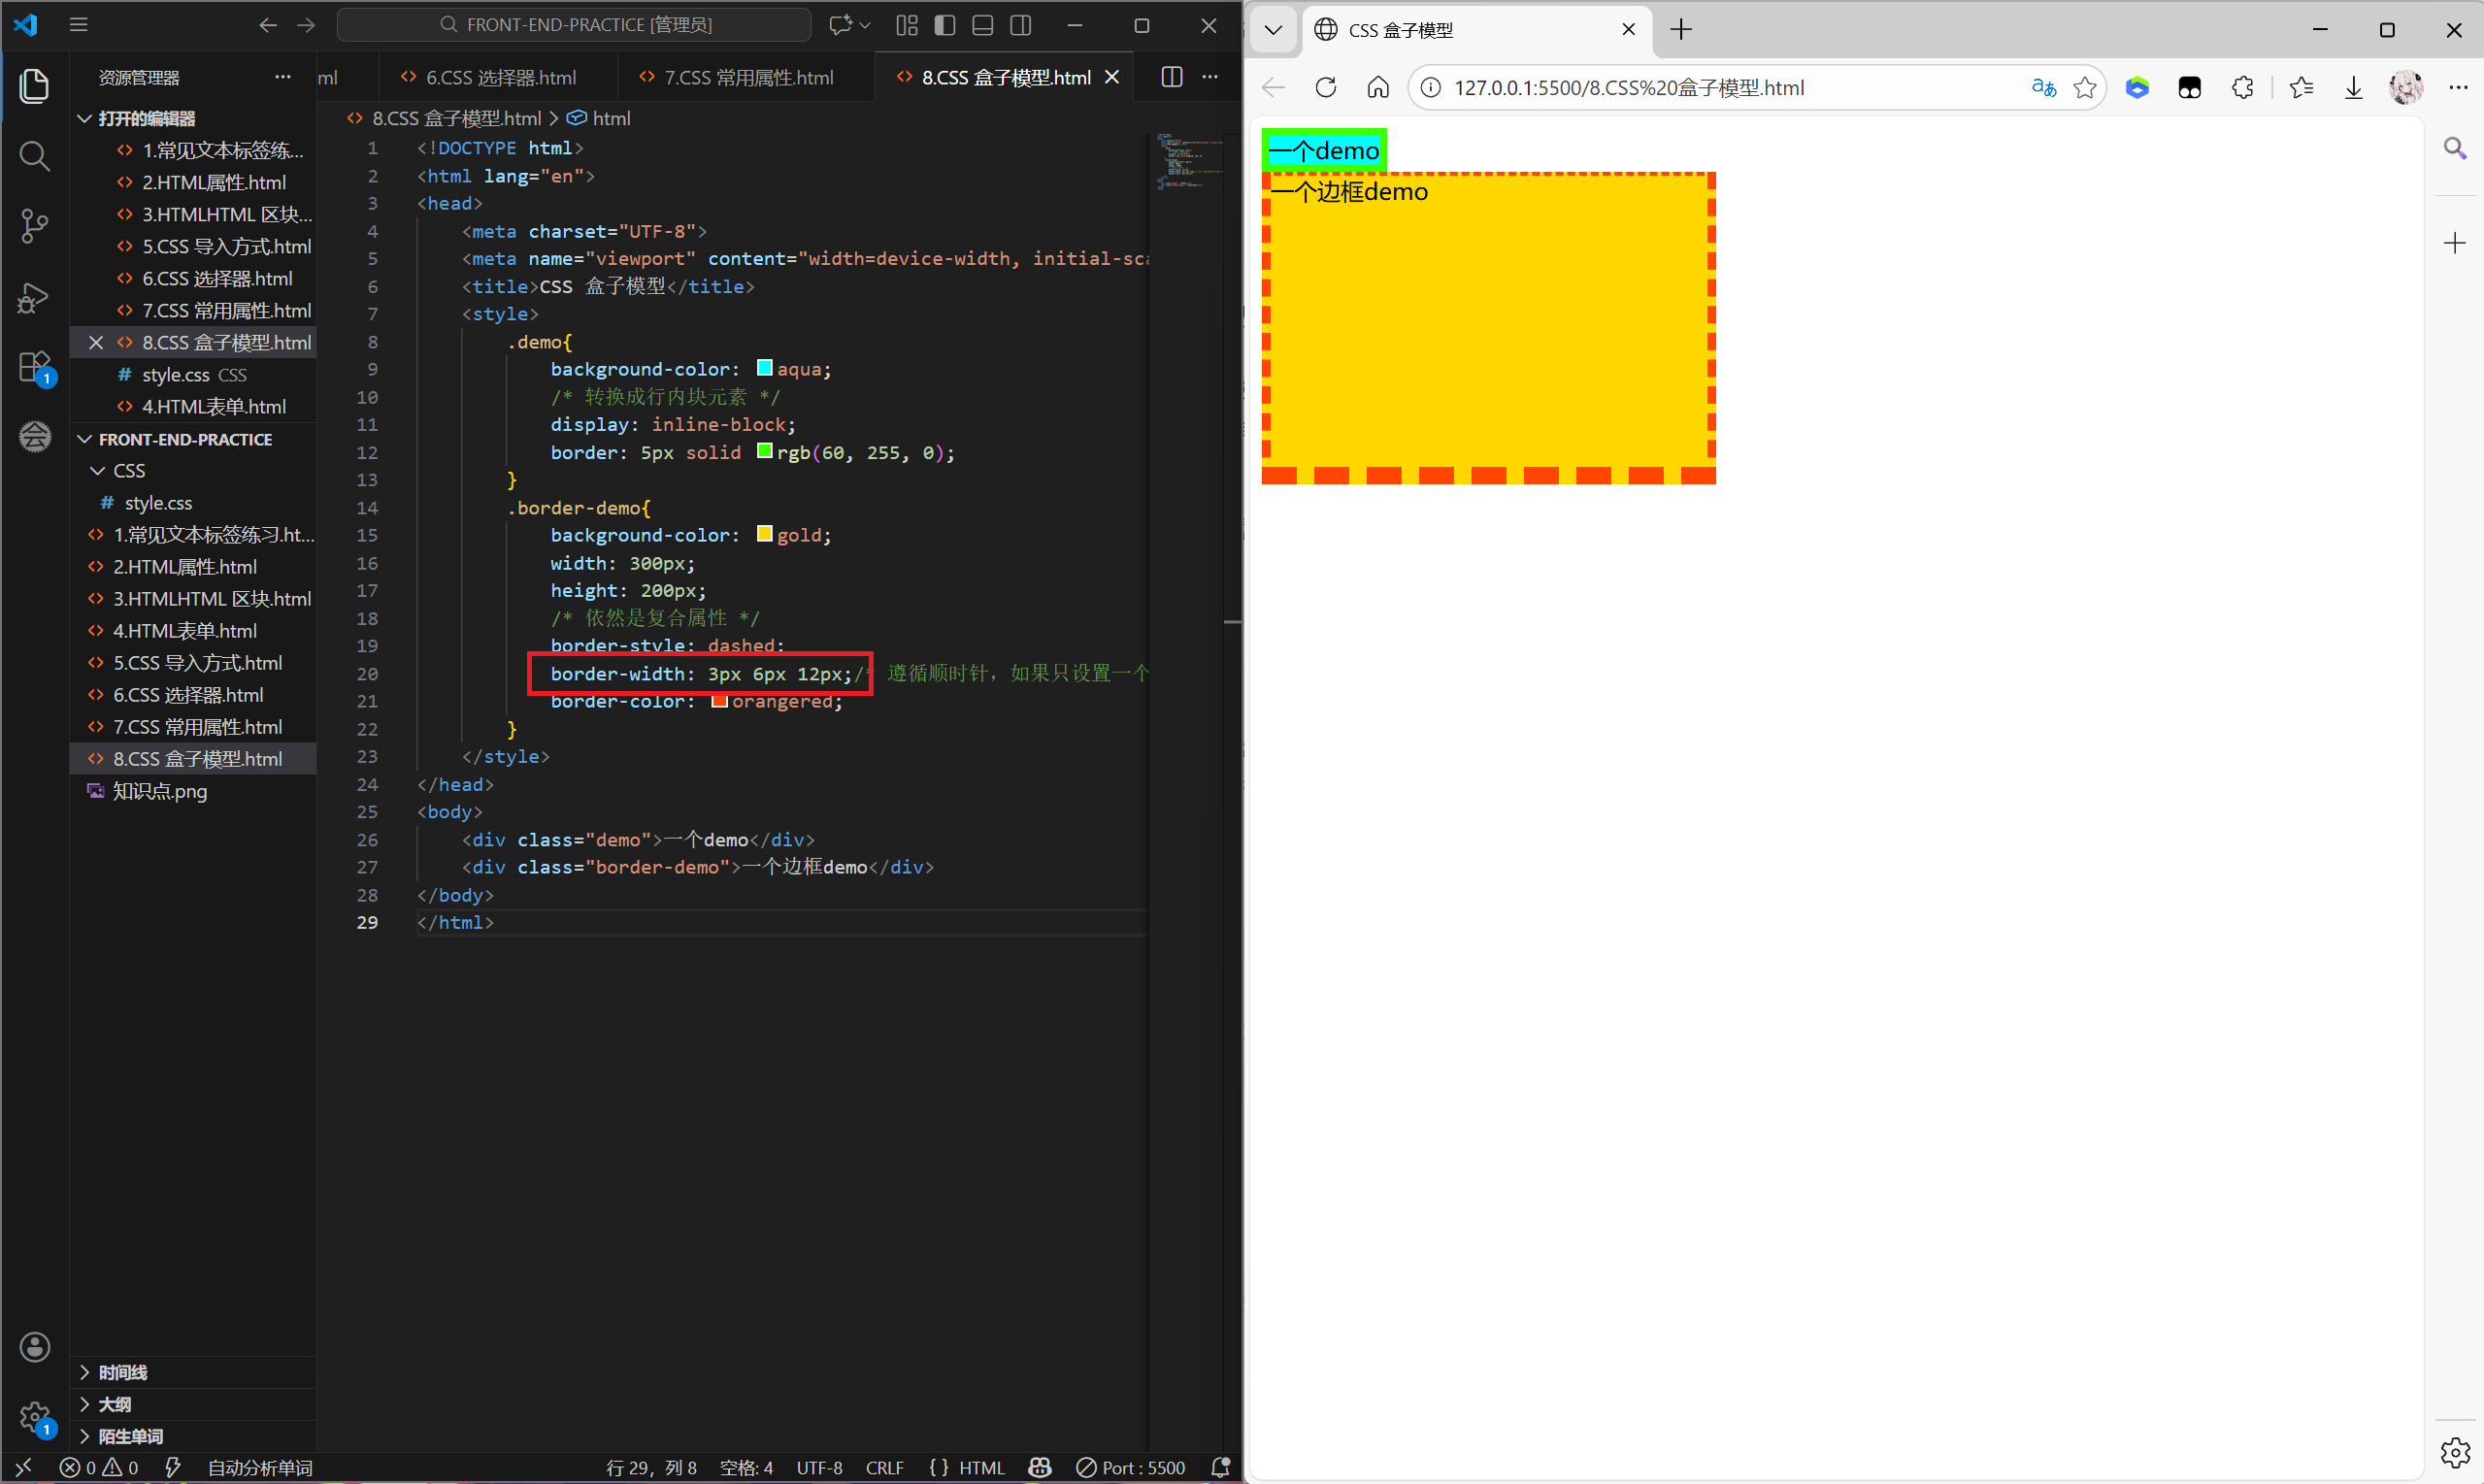This screenshot has height=1484, width=2484.
Task: Open Run and Debug view
Action: pyautogui.click(x=34, y=297)
